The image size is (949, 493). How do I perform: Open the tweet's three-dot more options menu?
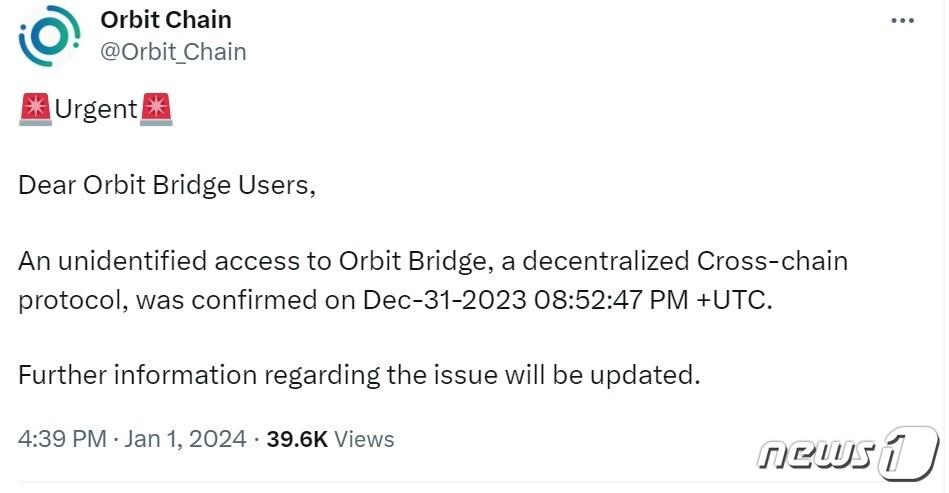901,21
